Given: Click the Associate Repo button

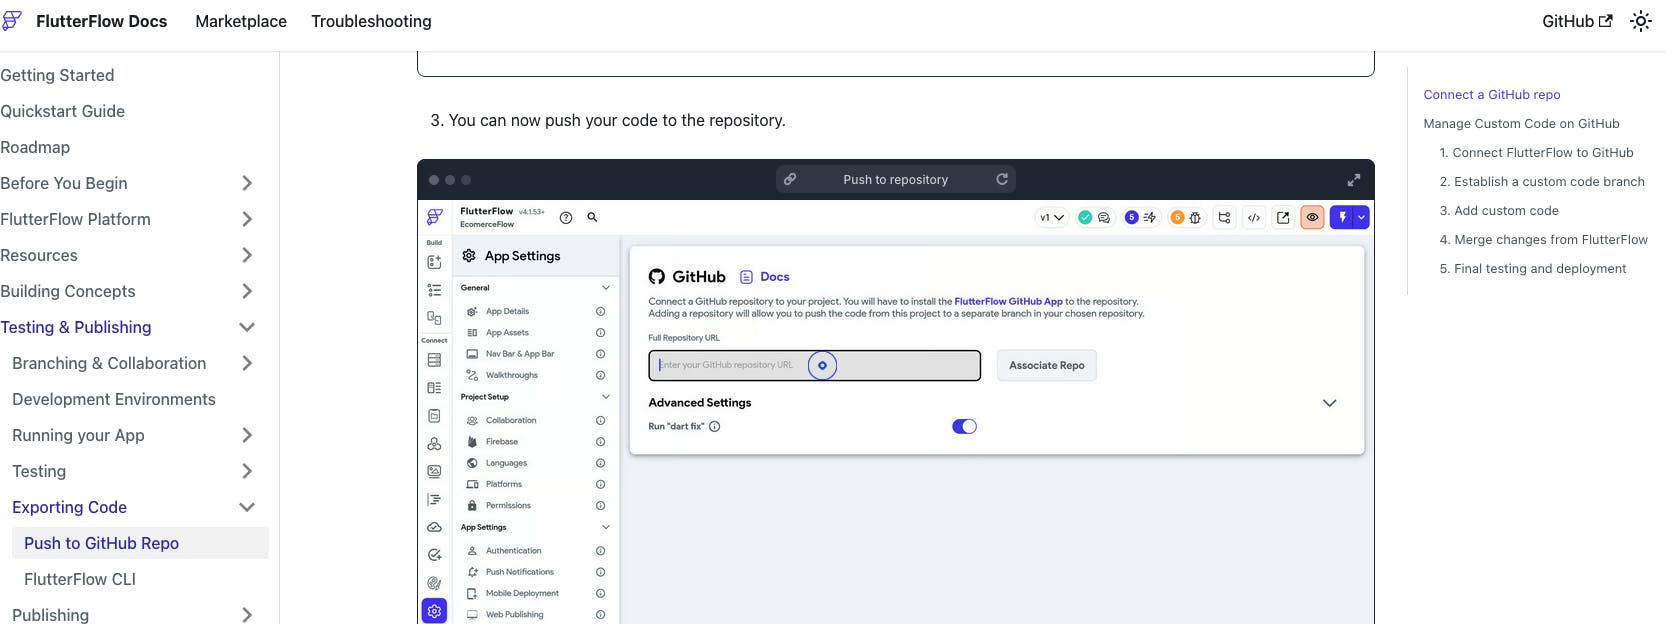Looking at the screenshot, I should click(x=1047, y=365).
